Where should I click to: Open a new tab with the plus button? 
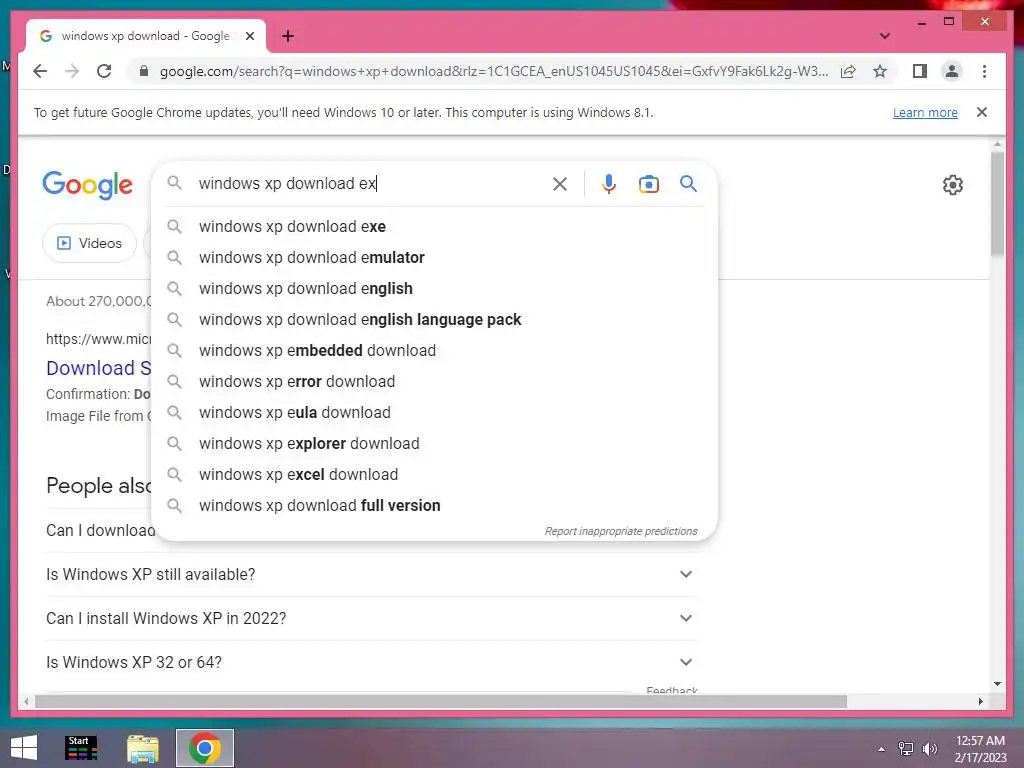(x=287, y=36)
